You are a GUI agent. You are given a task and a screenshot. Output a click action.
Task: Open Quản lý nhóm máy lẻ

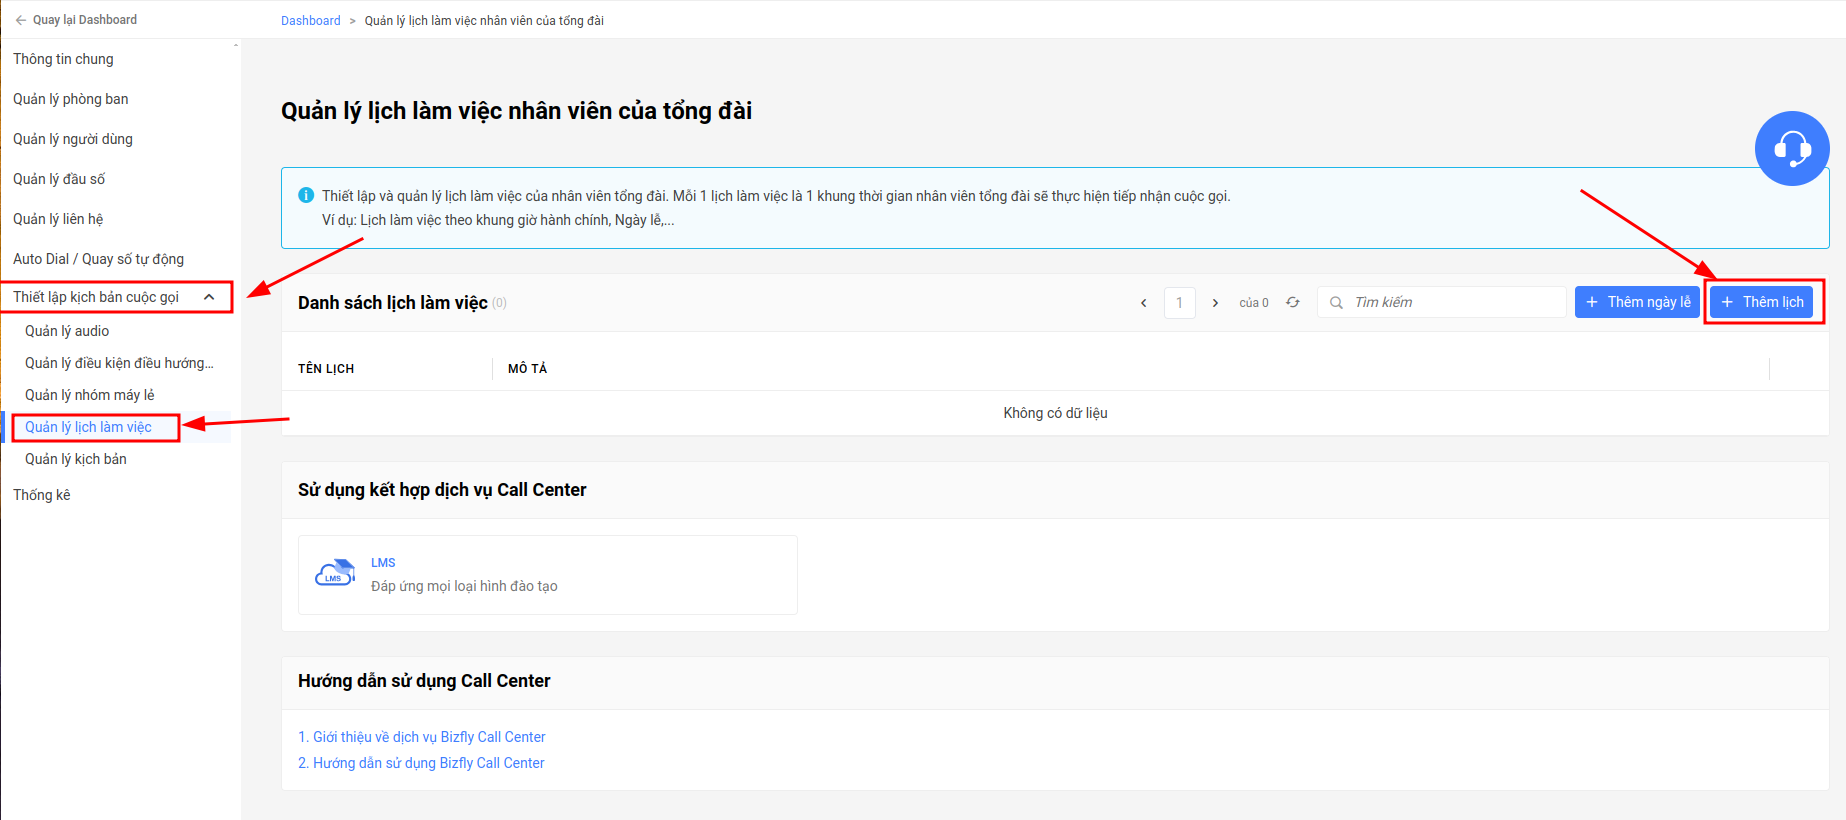point(89,395)
